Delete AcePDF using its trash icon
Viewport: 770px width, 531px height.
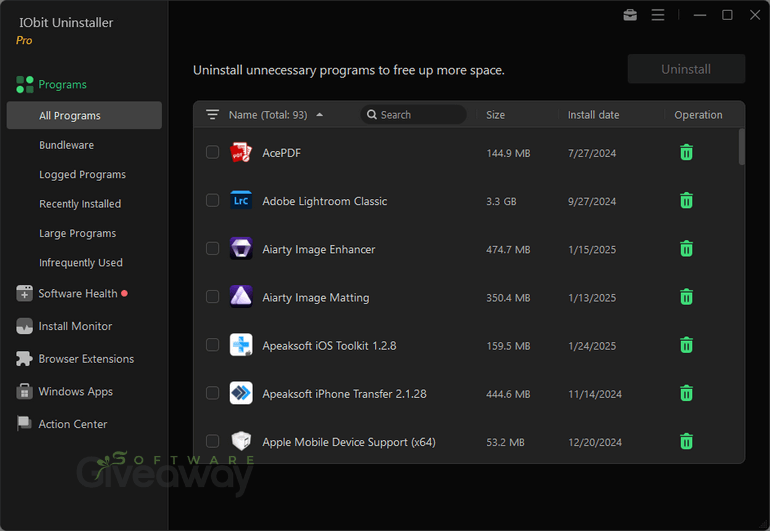click(687, 153)
